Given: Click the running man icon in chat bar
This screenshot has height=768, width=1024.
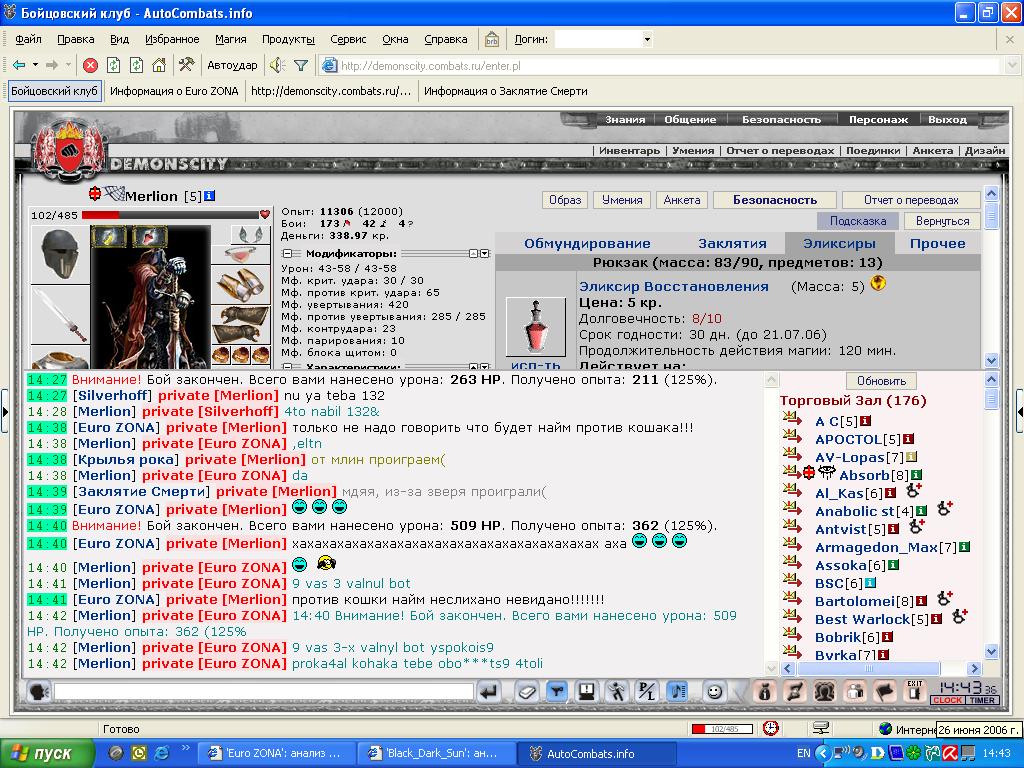Looking at the screenshot, I should (x=616, y=692).
